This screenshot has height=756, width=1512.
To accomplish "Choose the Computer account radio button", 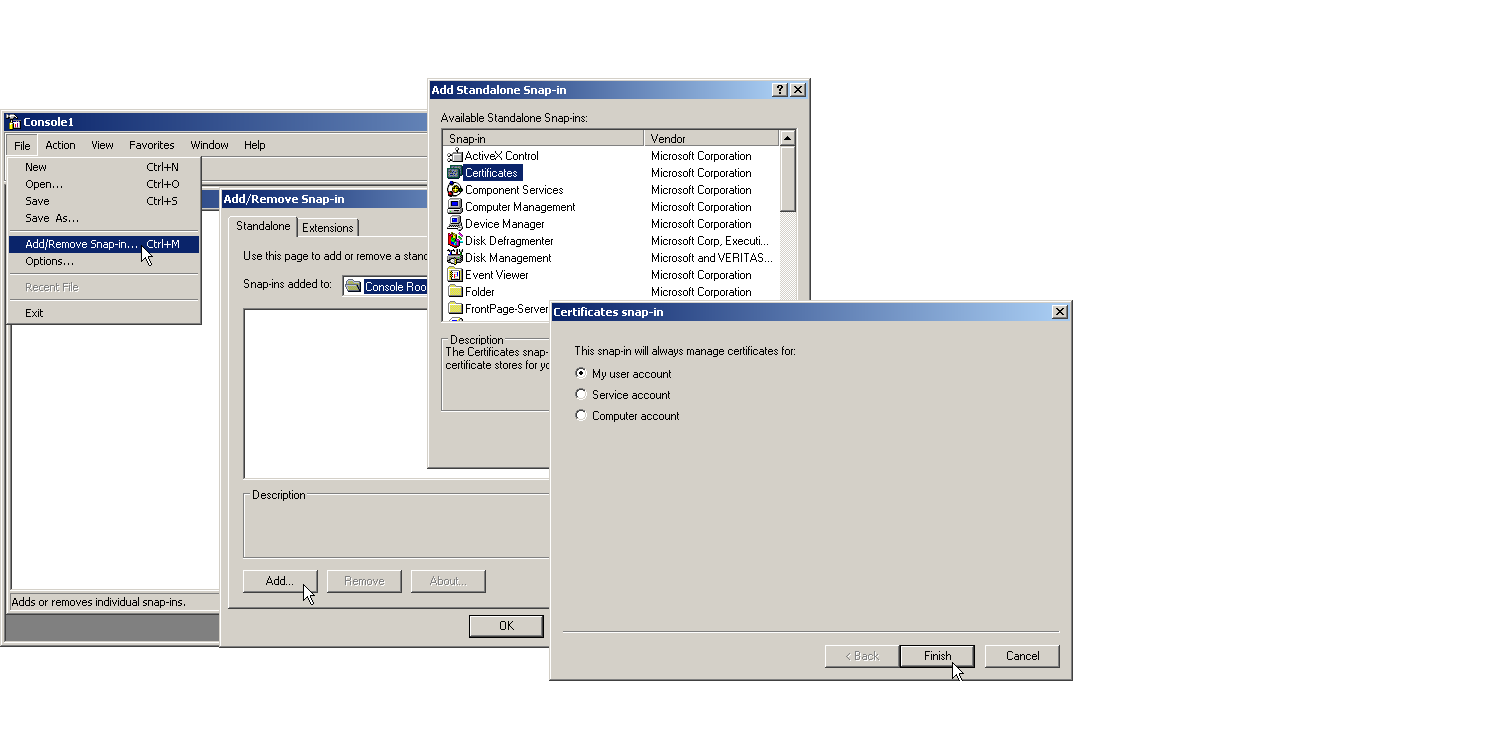I will (581, 415).
